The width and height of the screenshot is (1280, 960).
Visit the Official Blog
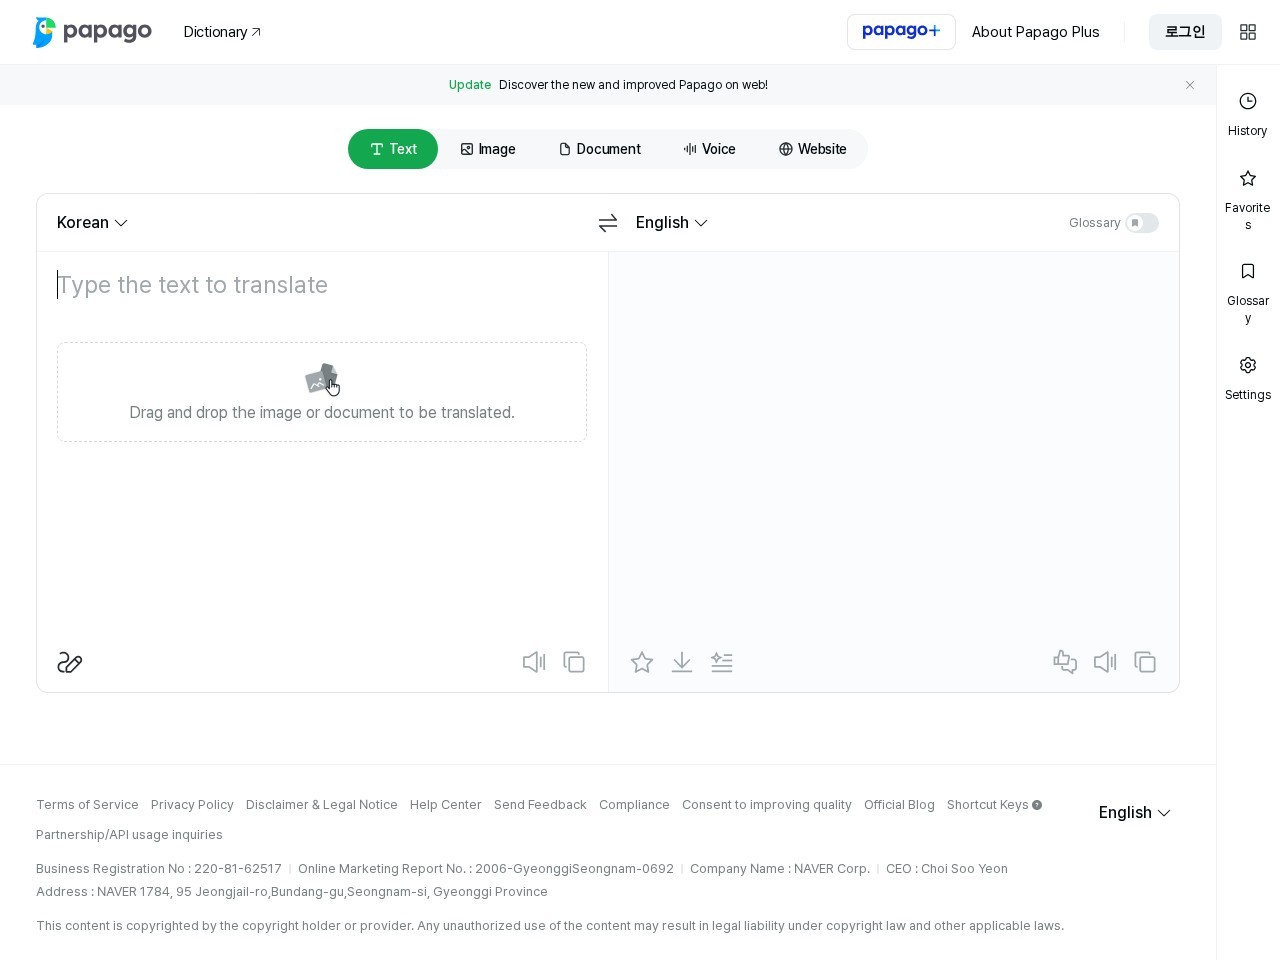coord(899,805)
